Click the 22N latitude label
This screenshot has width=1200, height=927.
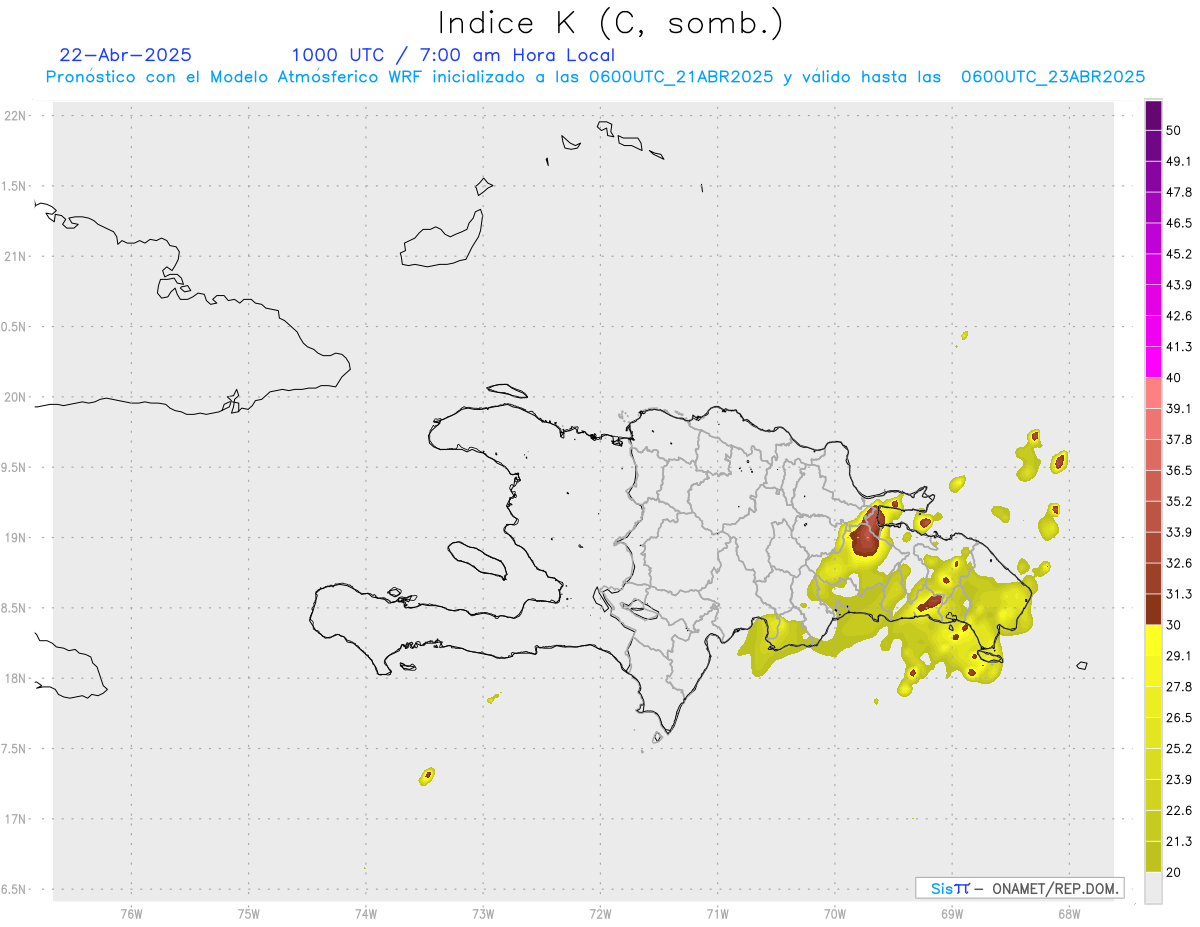point(17,116)
